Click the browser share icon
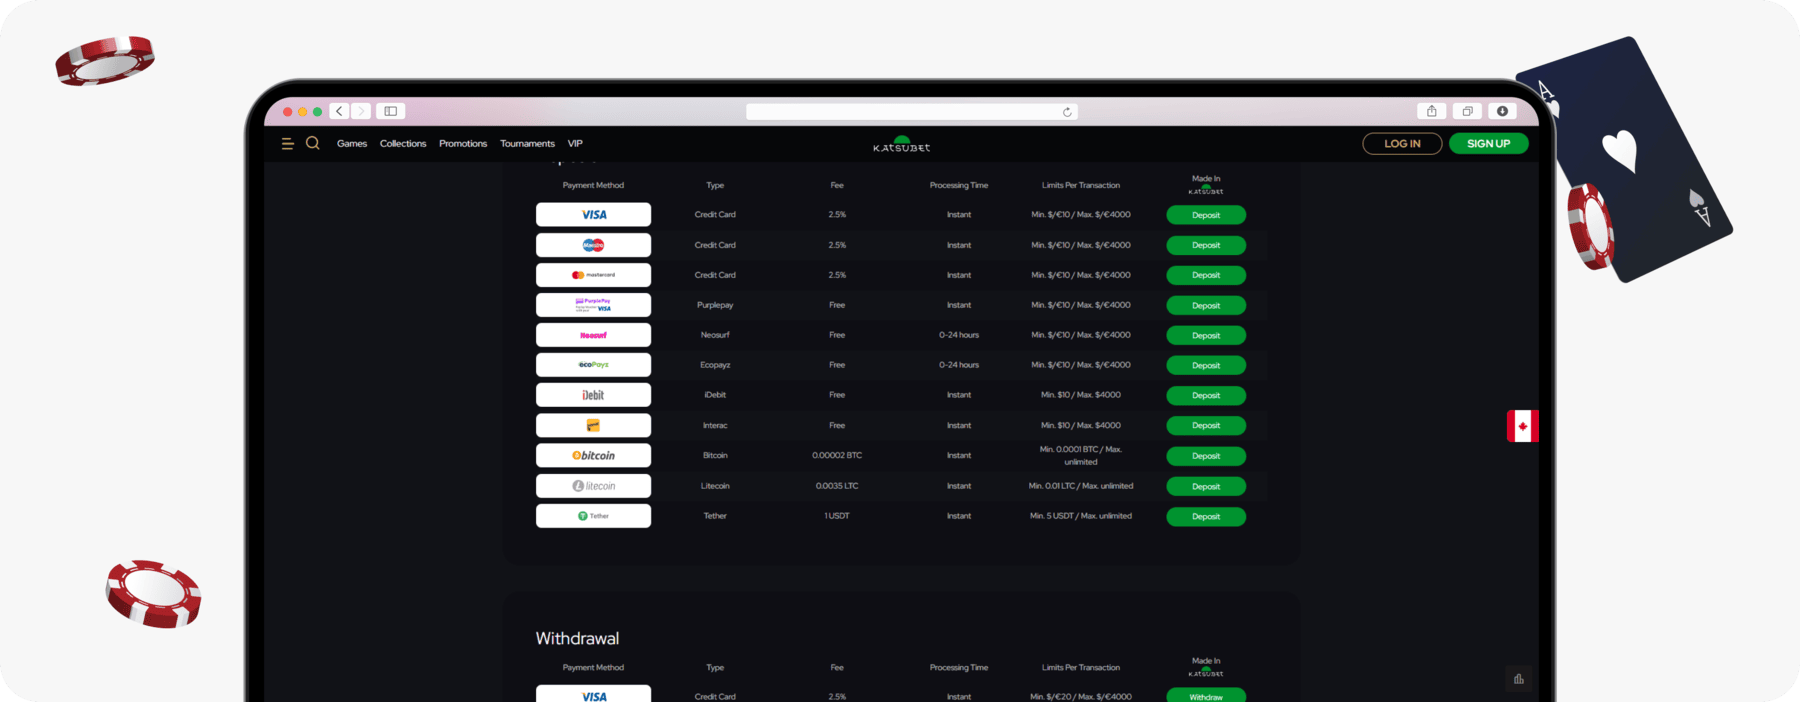 pyautogui.click(x=1431, y=111)
